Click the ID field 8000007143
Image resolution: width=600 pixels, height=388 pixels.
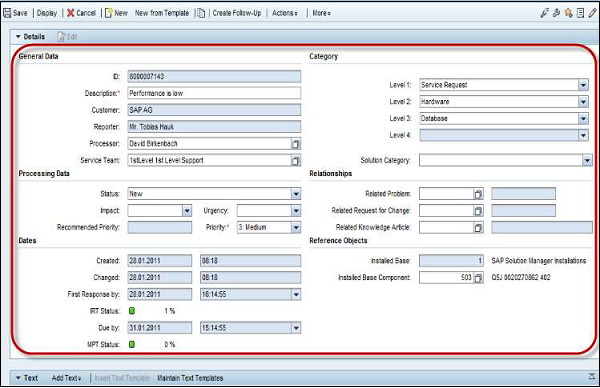tap(214, 77)
